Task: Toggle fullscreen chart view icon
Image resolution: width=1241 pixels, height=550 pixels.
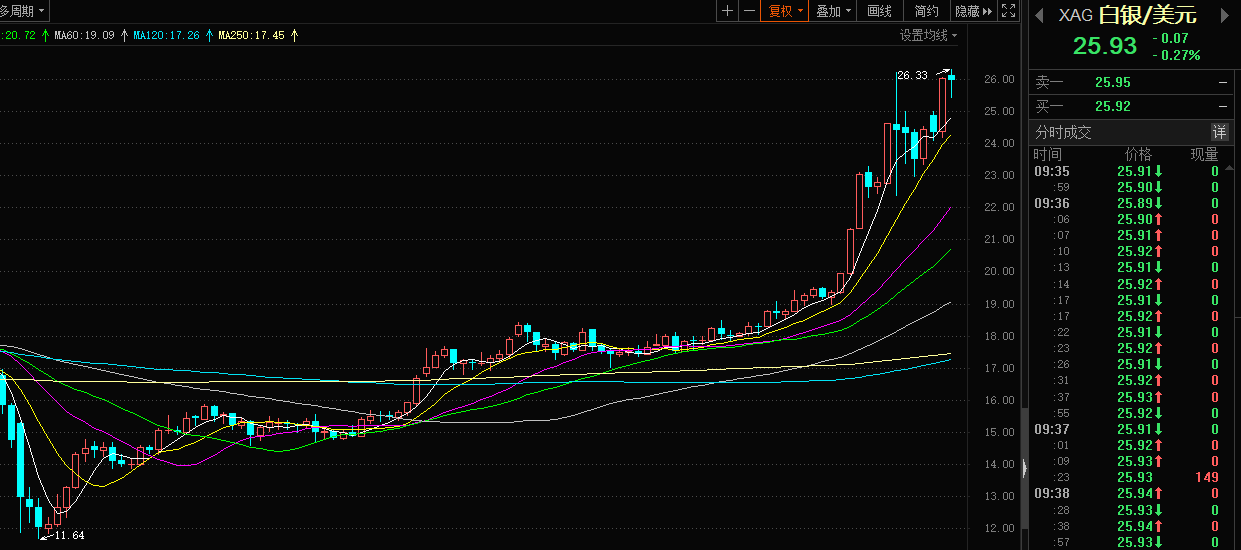Action: 1008,11
